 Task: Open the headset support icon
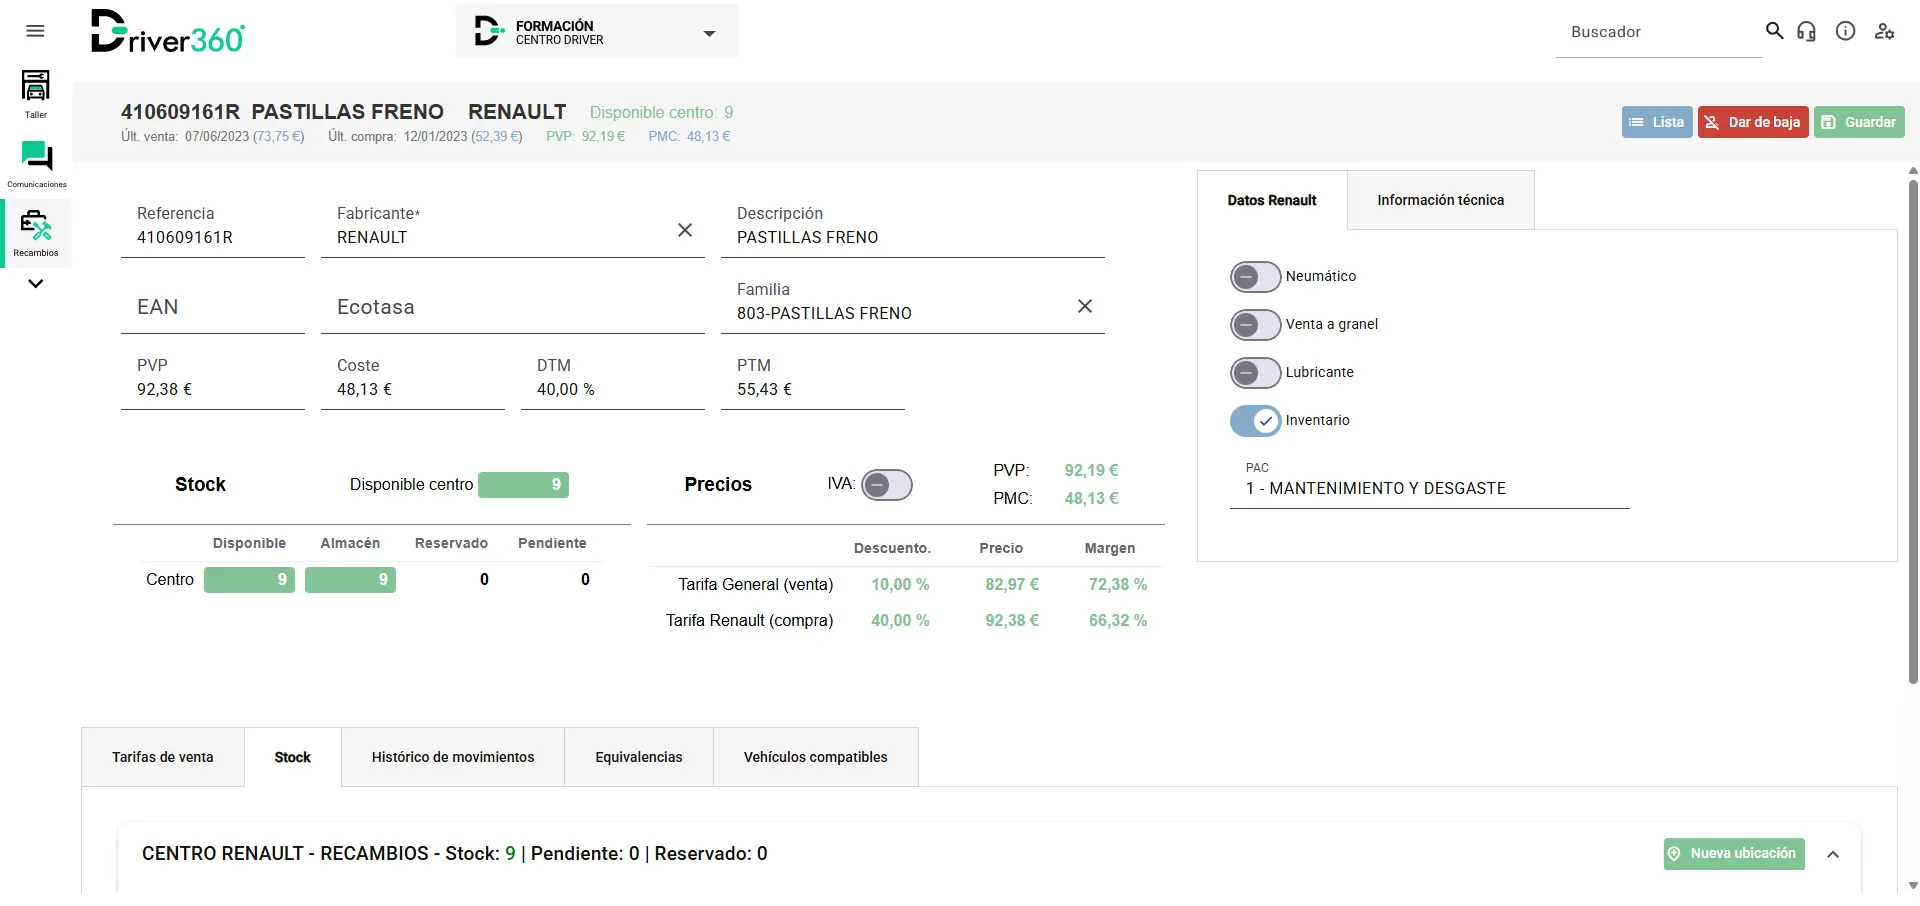[1806, 31]
